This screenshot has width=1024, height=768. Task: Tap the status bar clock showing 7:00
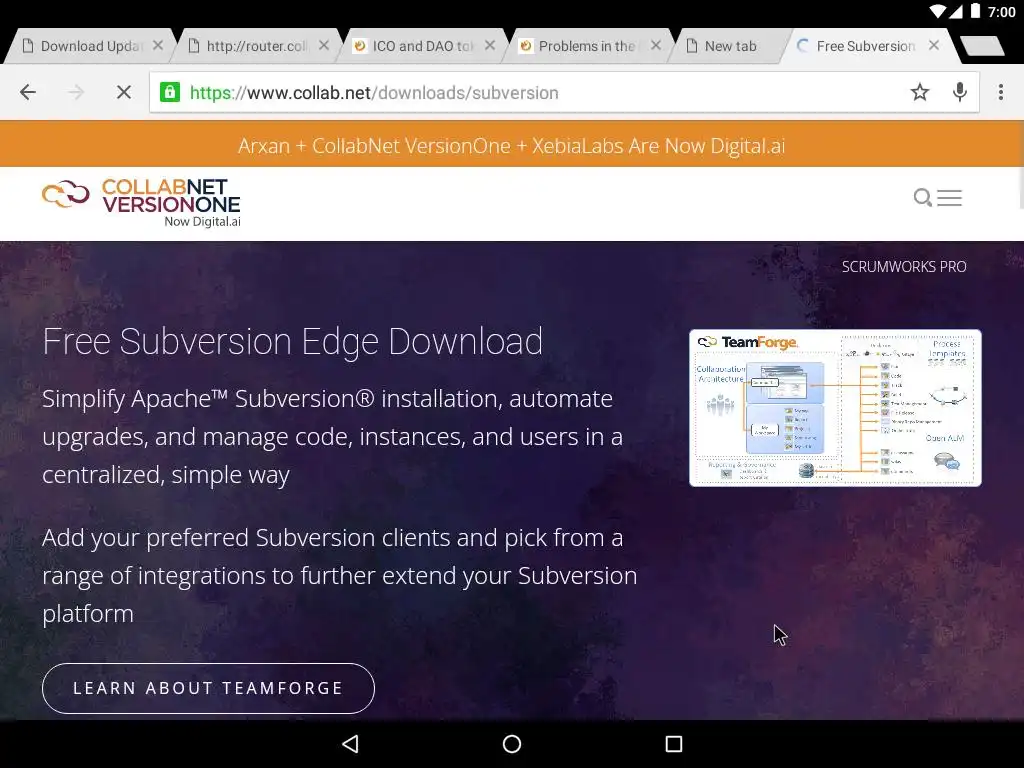click(x=1001, y=12)
